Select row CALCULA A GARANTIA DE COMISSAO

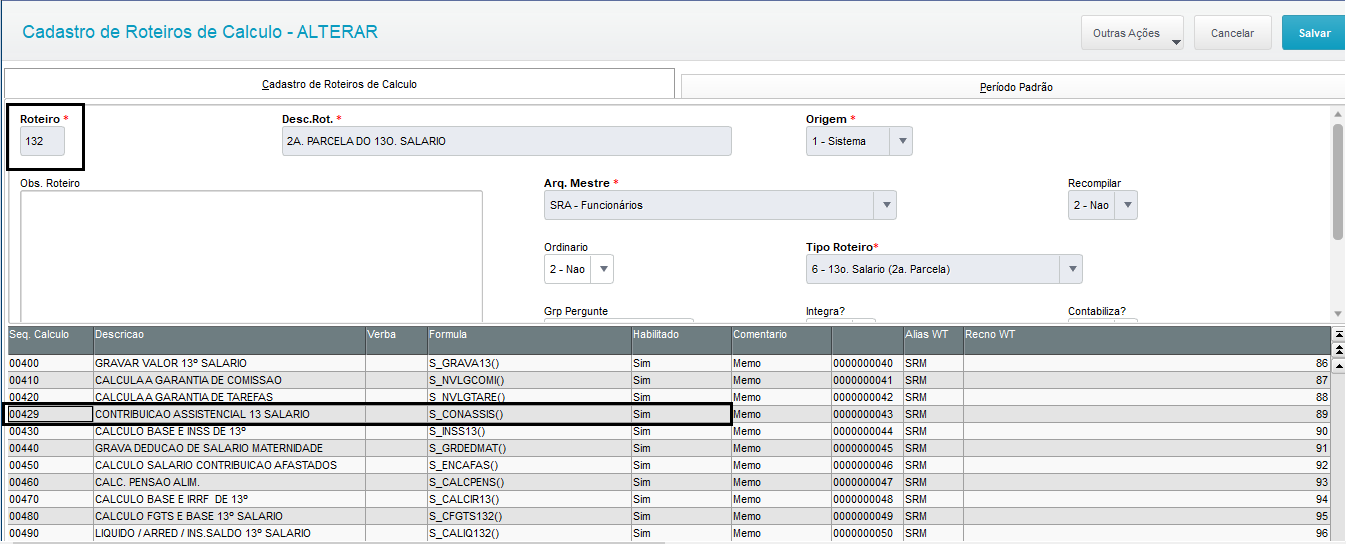click(668, 380)
